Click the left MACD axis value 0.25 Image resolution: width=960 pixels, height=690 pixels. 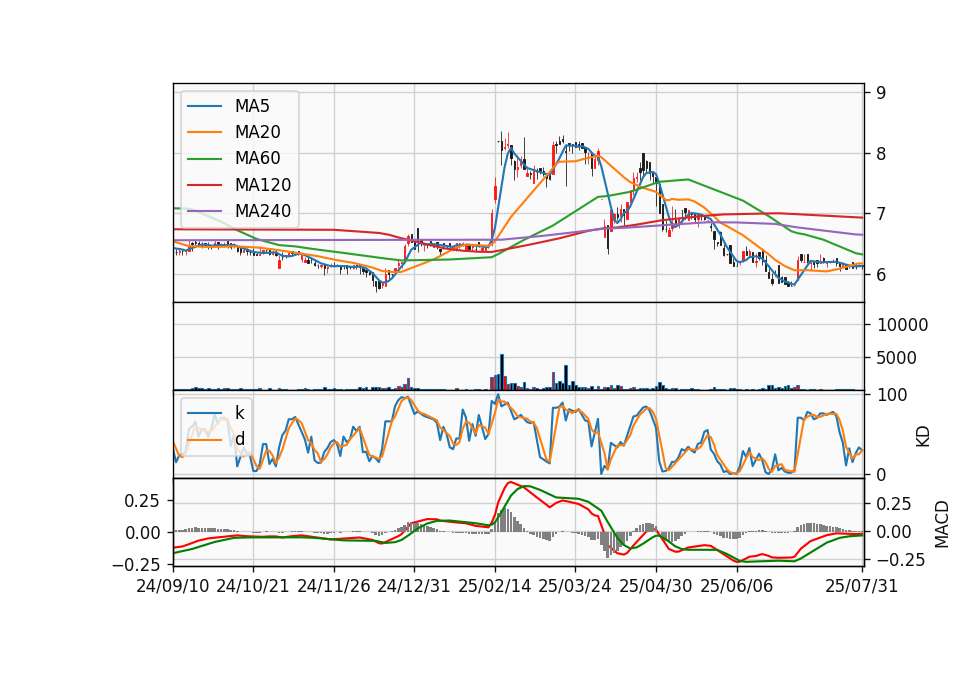(142, 501)
